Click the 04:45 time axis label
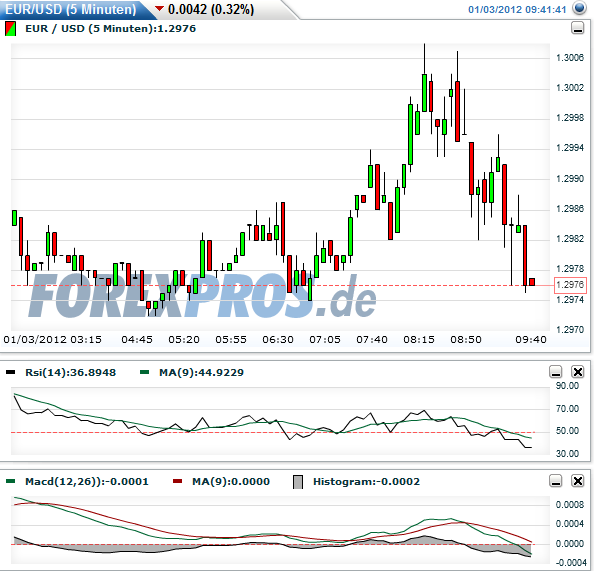 point(137,339)
